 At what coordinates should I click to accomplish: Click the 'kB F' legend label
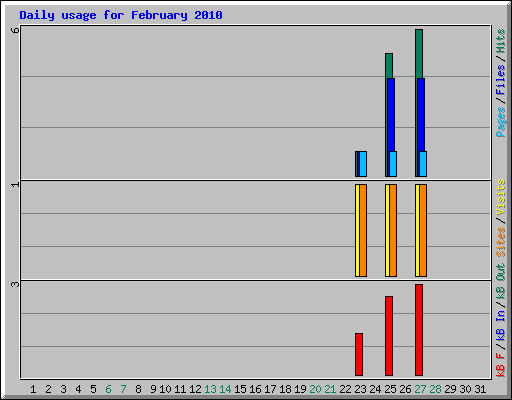coord(501,365)
